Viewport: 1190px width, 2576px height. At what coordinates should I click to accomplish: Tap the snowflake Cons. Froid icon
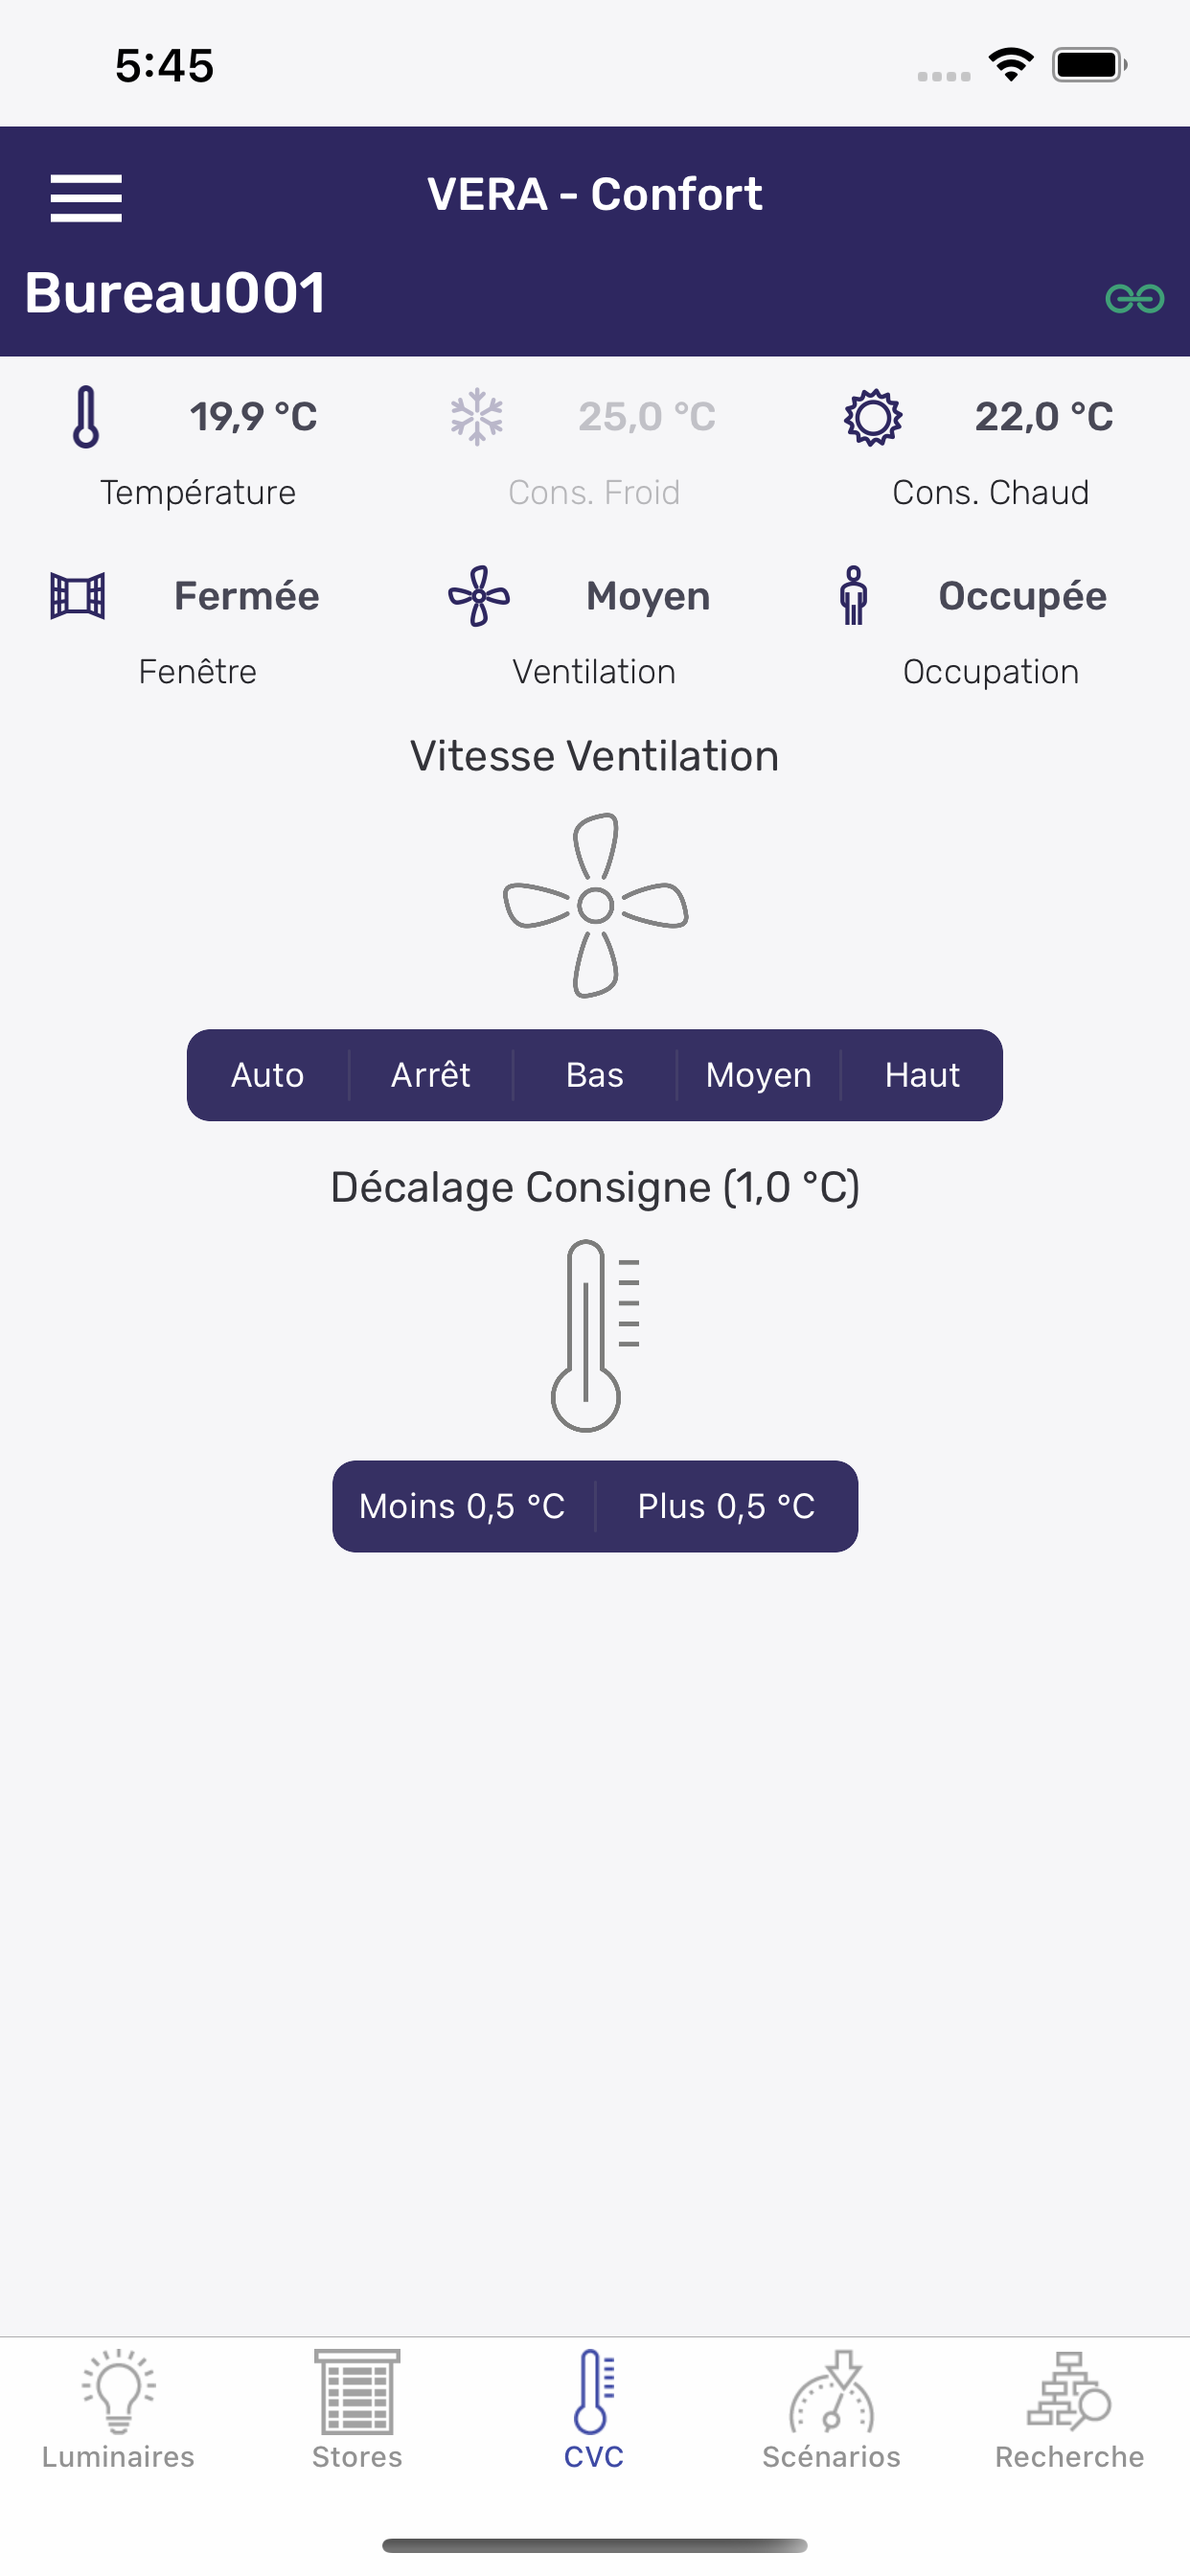pyautogui.click(x=477, y=416)
